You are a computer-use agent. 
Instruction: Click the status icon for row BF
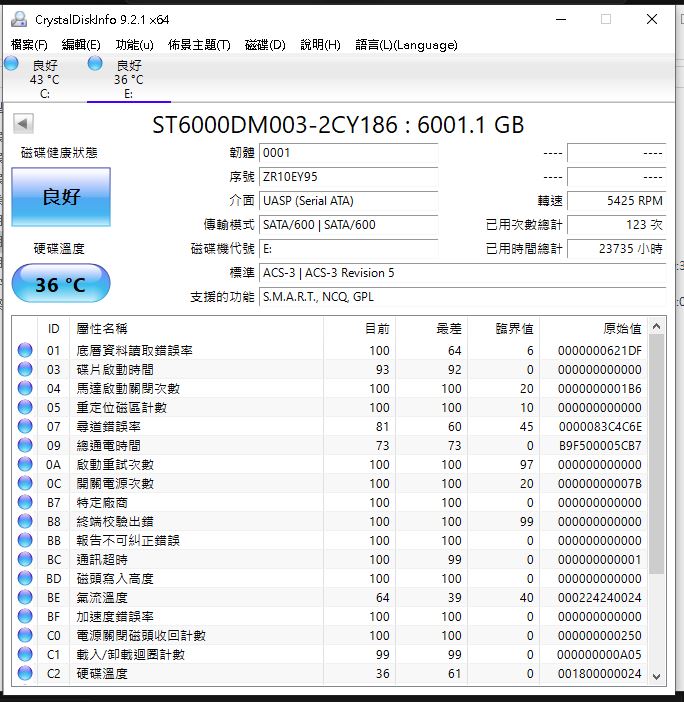tap(25, 616)
